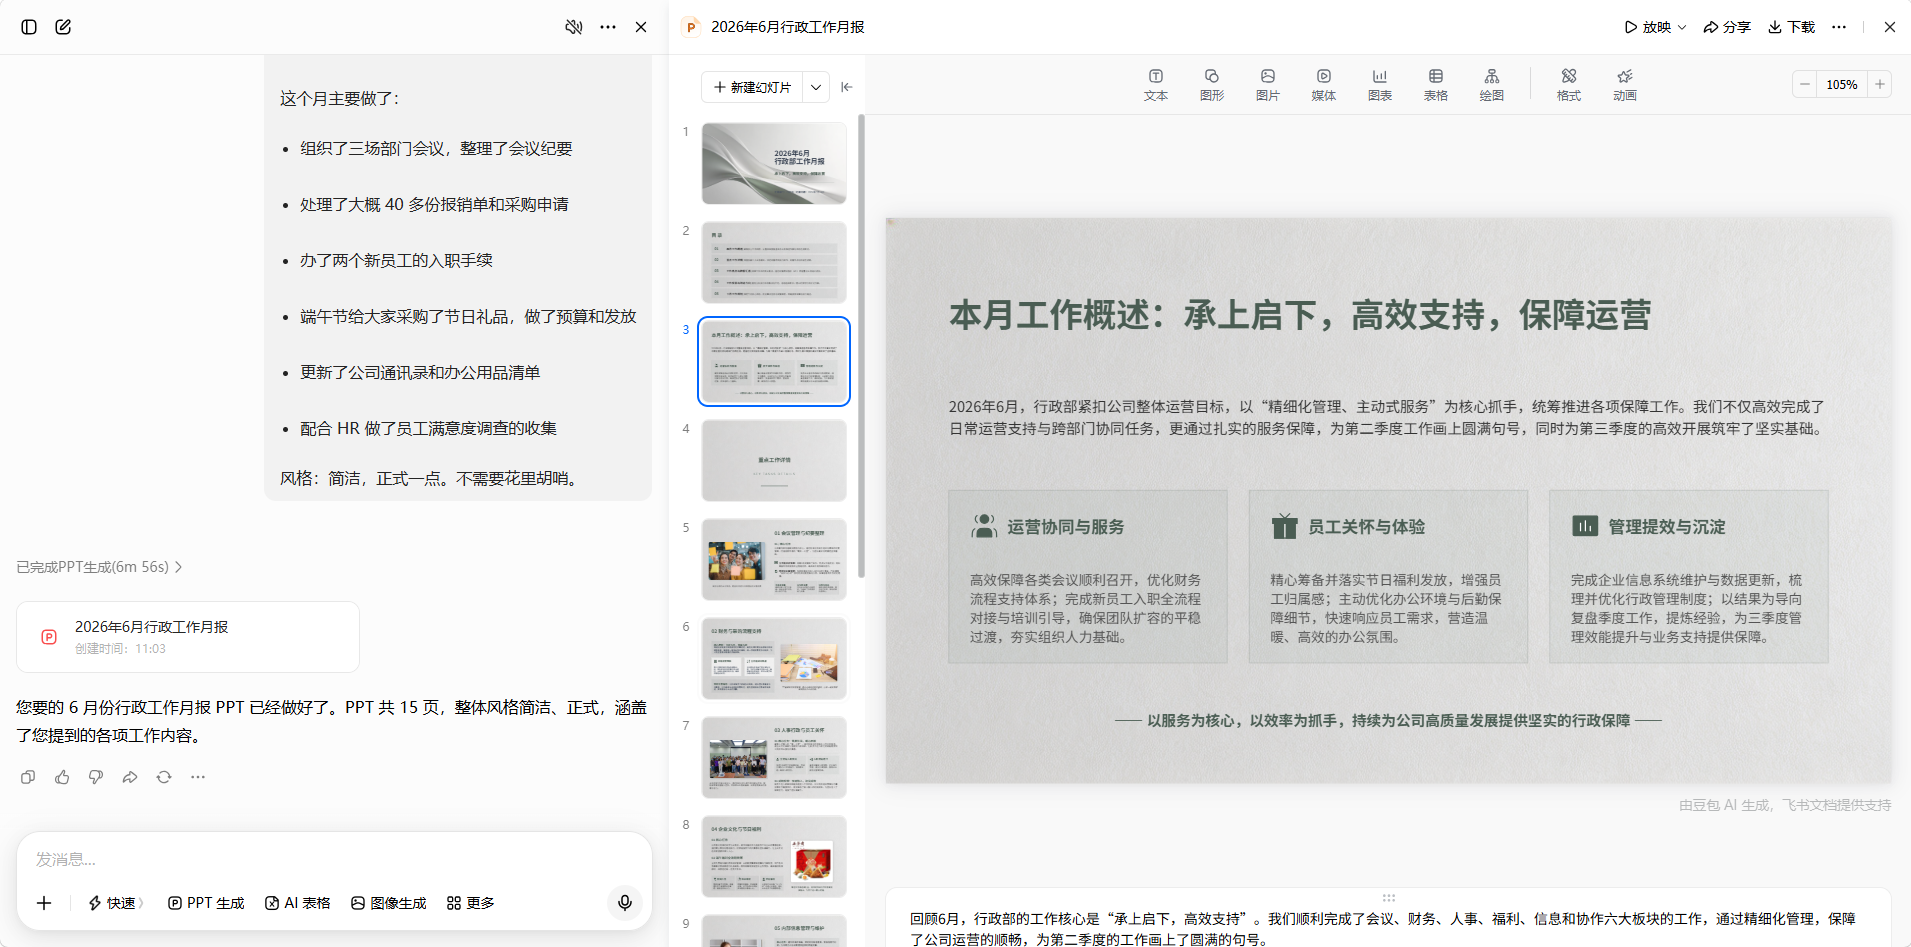Open the 更多 skills menu
This screenshot has height=947, width=1911.
pyautogui.click(x=471, y=903)
